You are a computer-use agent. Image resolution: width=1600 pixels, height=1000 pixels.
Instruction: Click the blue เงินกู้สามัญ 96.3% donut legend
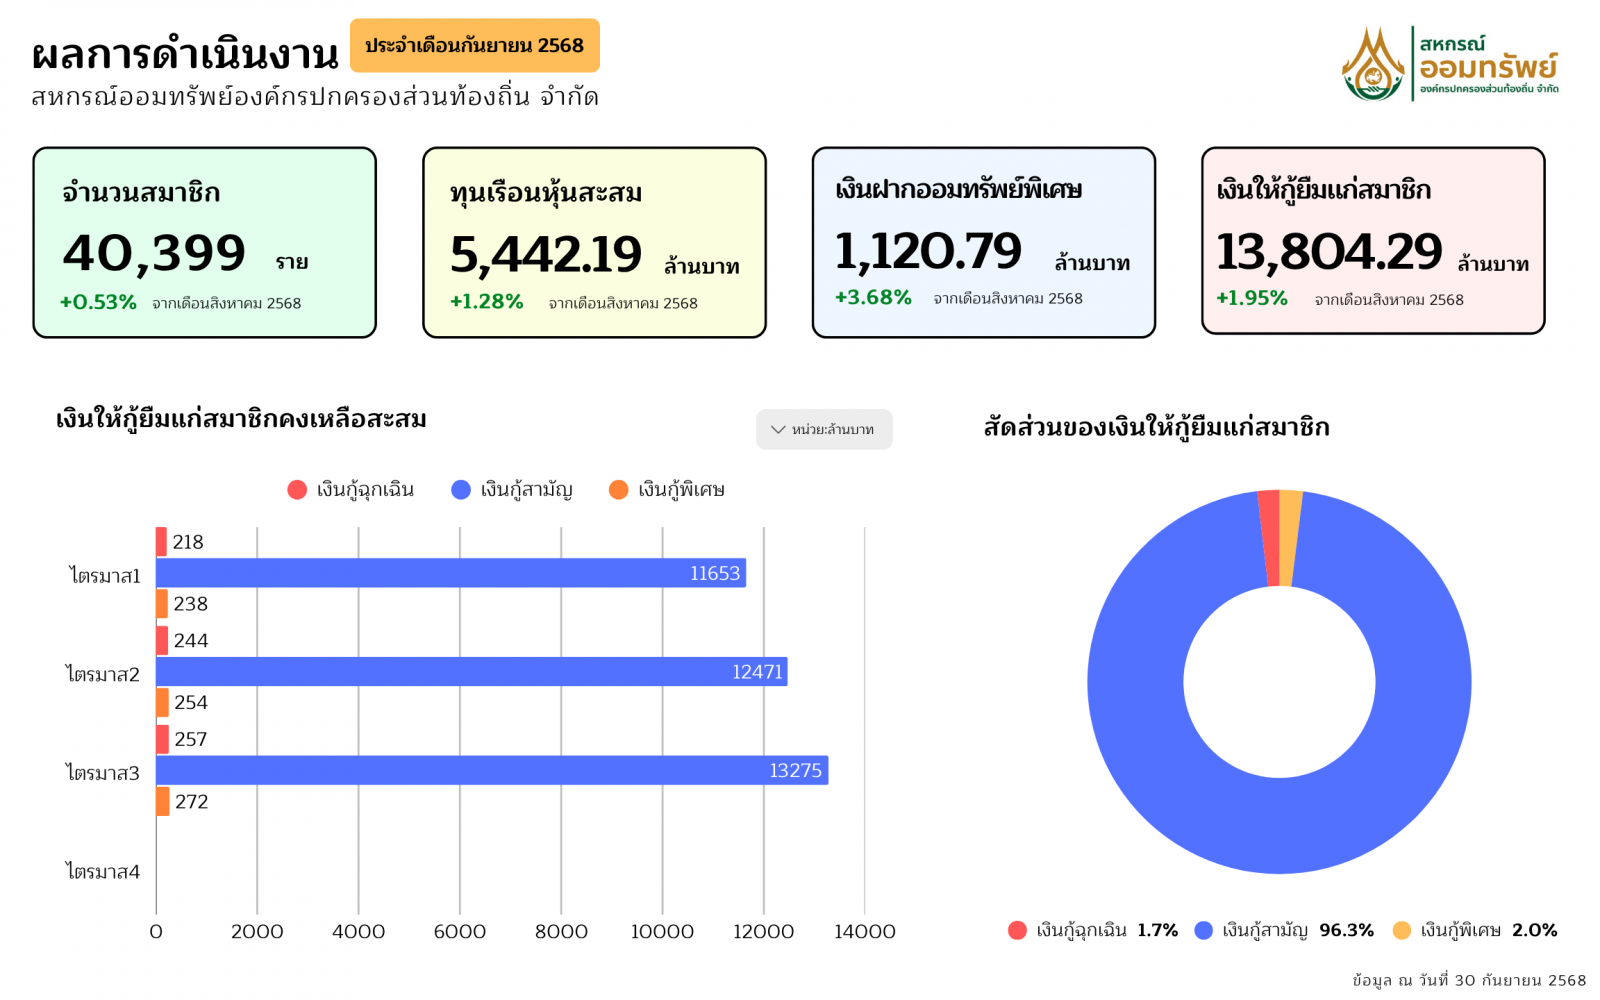tap(1285, 930)
